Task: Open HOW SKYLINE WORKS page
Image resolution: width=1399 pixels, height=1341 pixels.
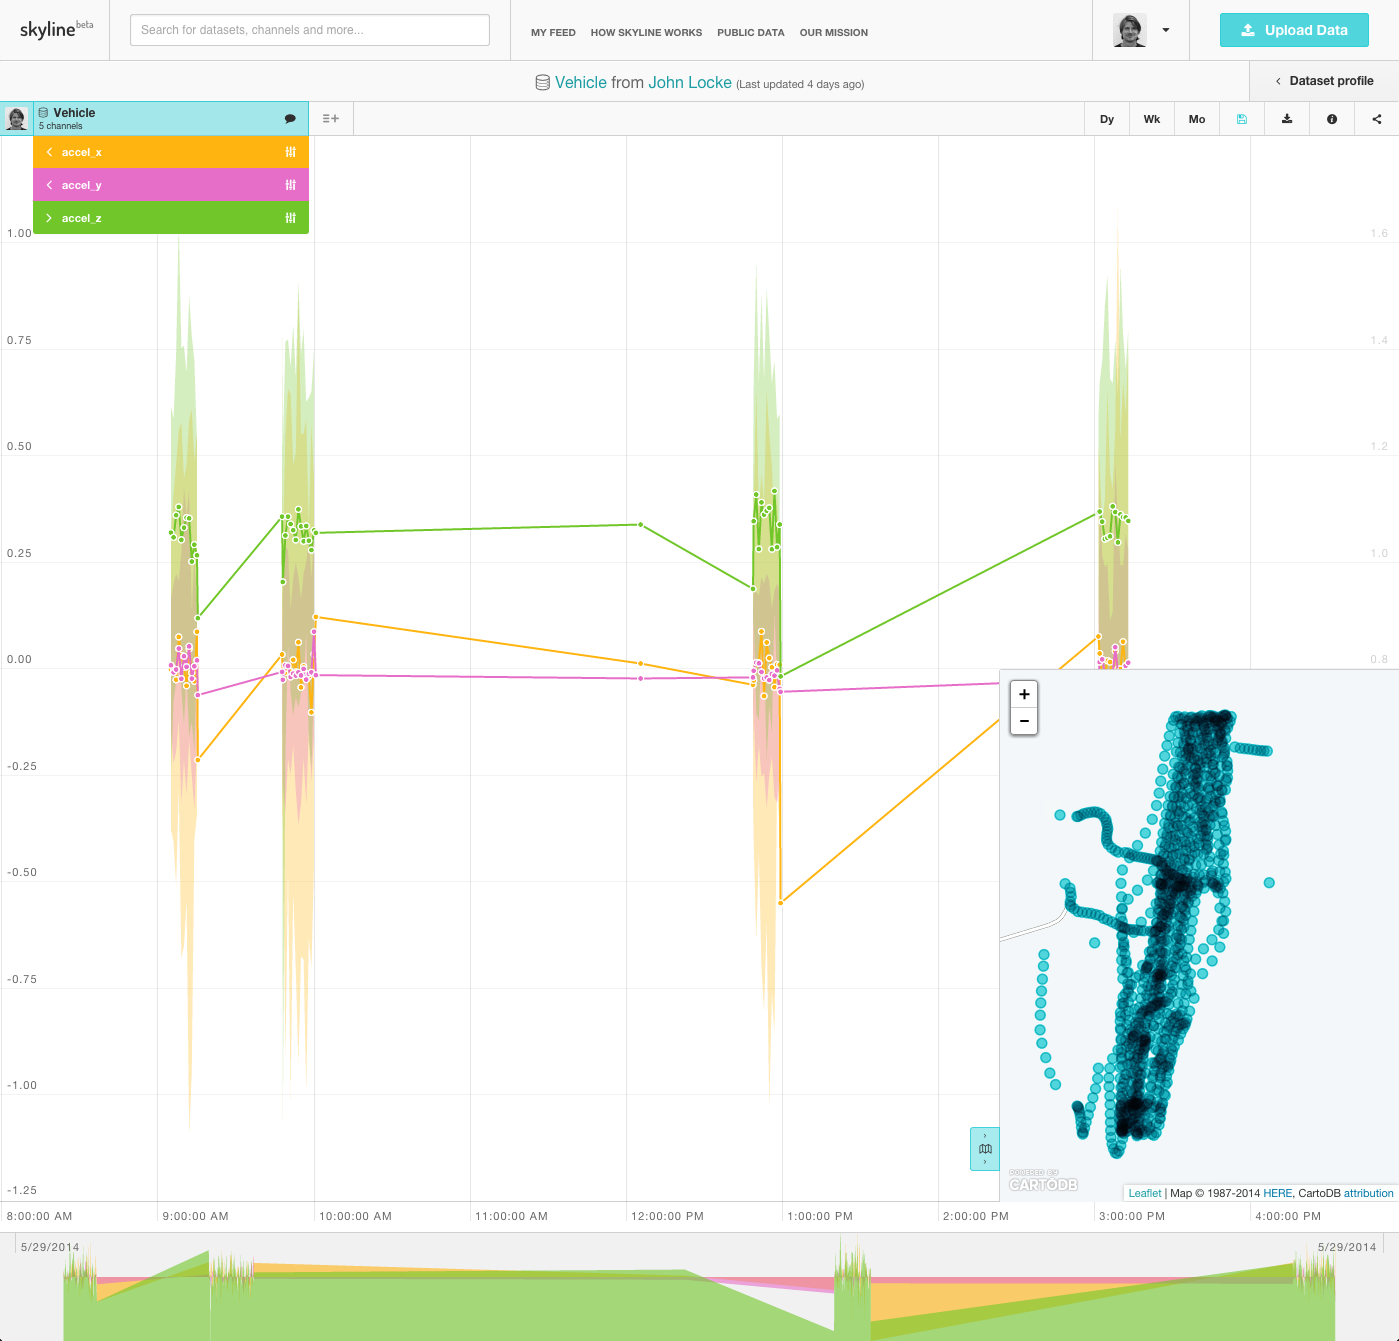Action: tap(646, 33)
